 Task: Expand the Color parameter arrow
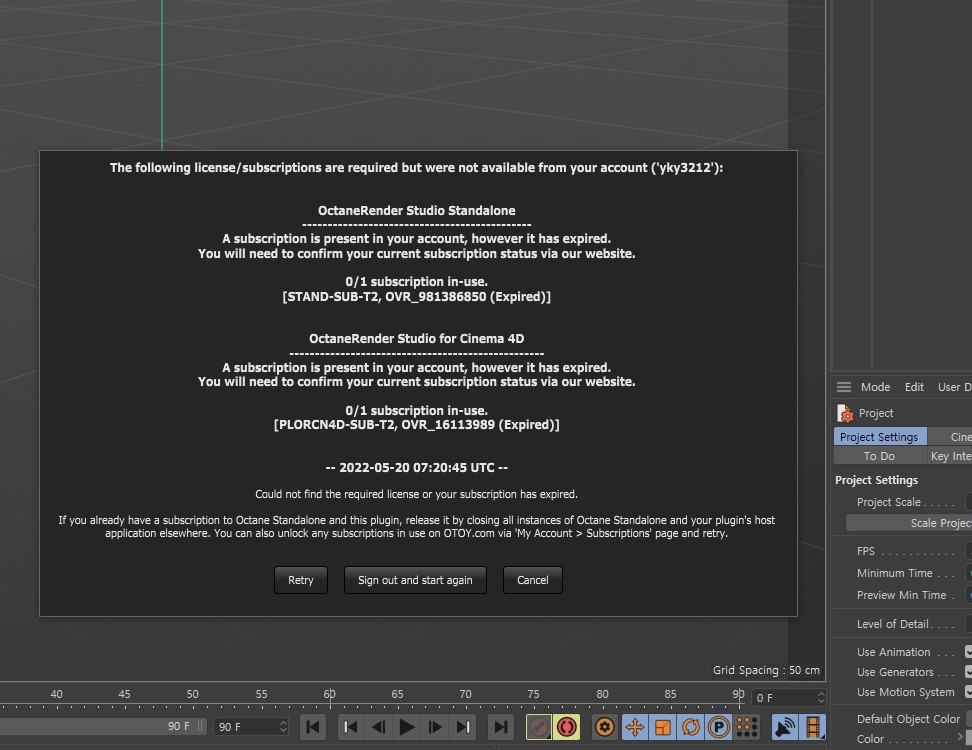(961, 737)
